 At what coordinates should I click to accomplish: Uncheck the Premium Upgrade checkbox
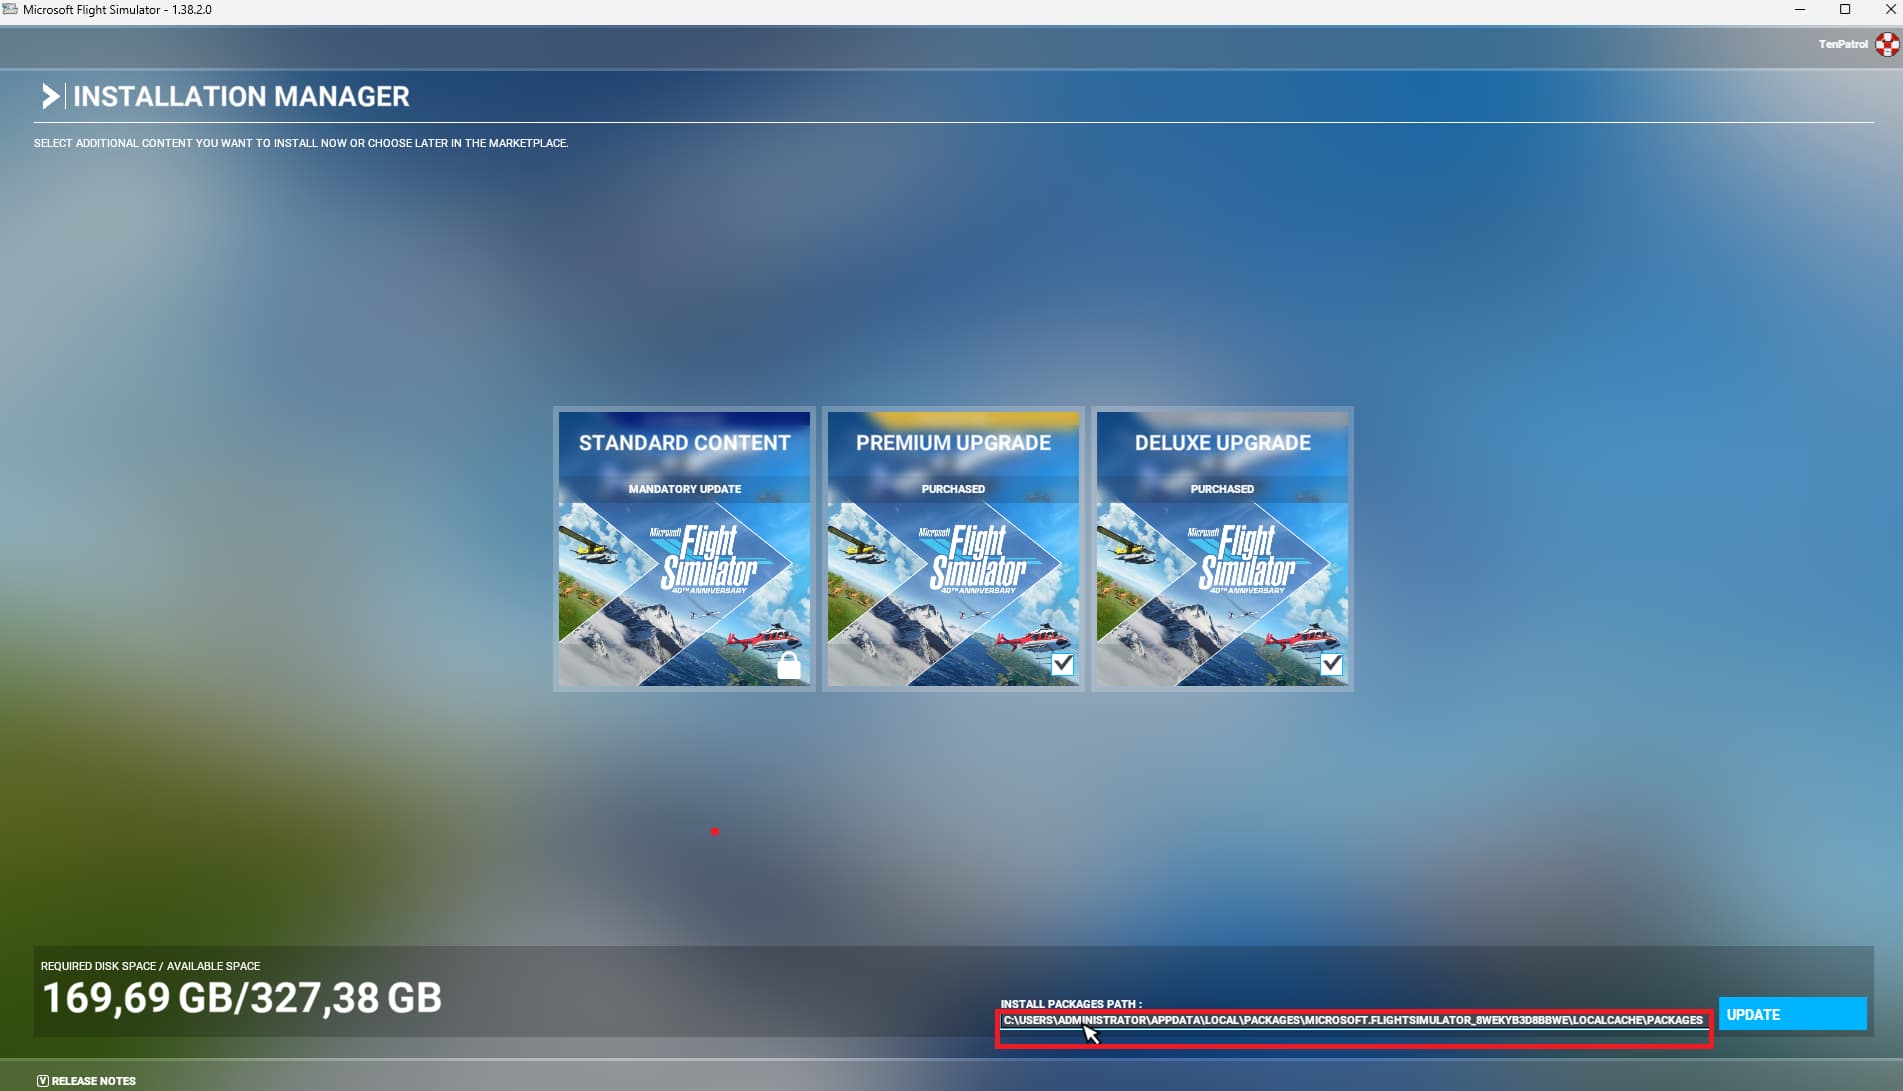tap(1062, 664)
